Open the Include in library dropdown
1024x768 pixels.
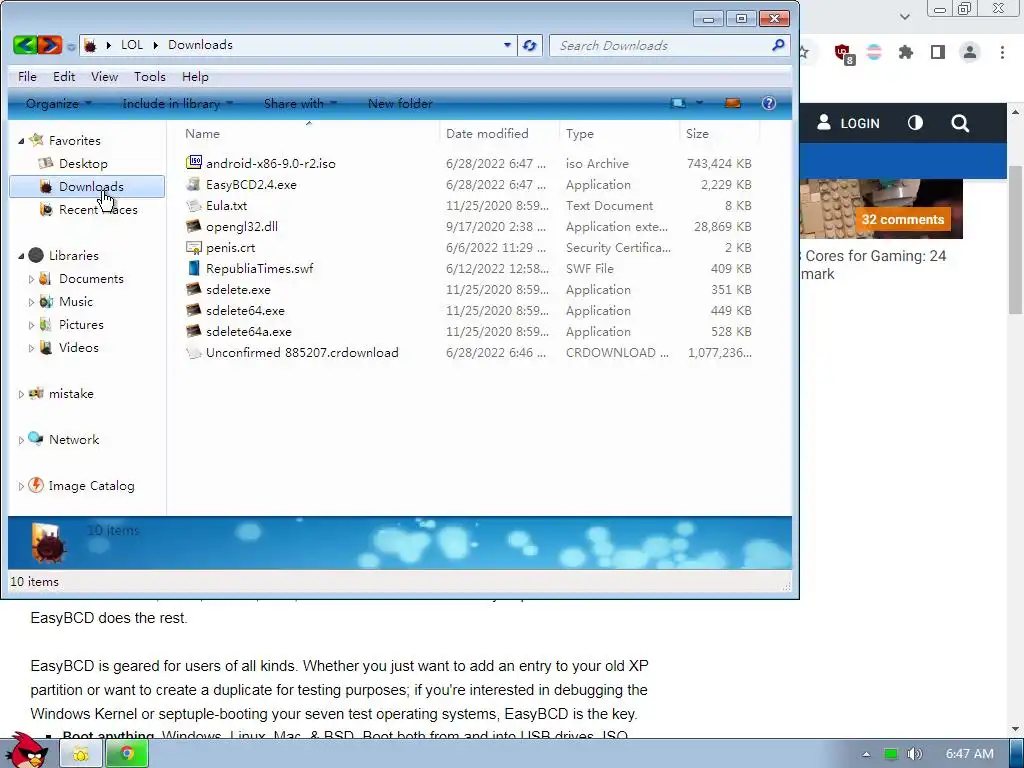click(x=178, y=103)
